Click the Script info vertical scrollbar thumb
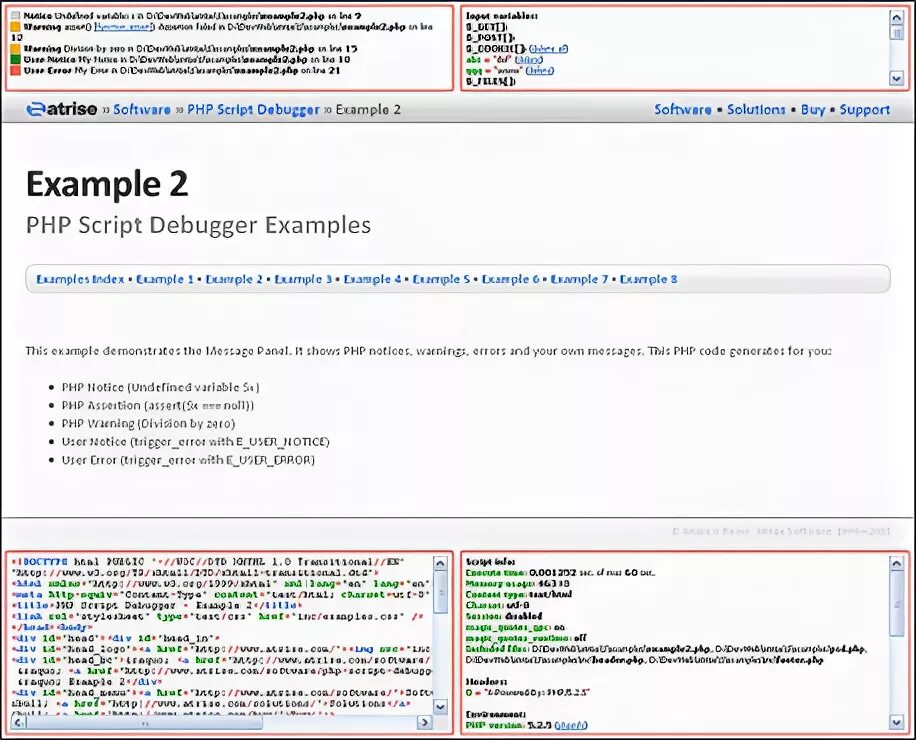The image size is (916, 740). pos(896,604)
